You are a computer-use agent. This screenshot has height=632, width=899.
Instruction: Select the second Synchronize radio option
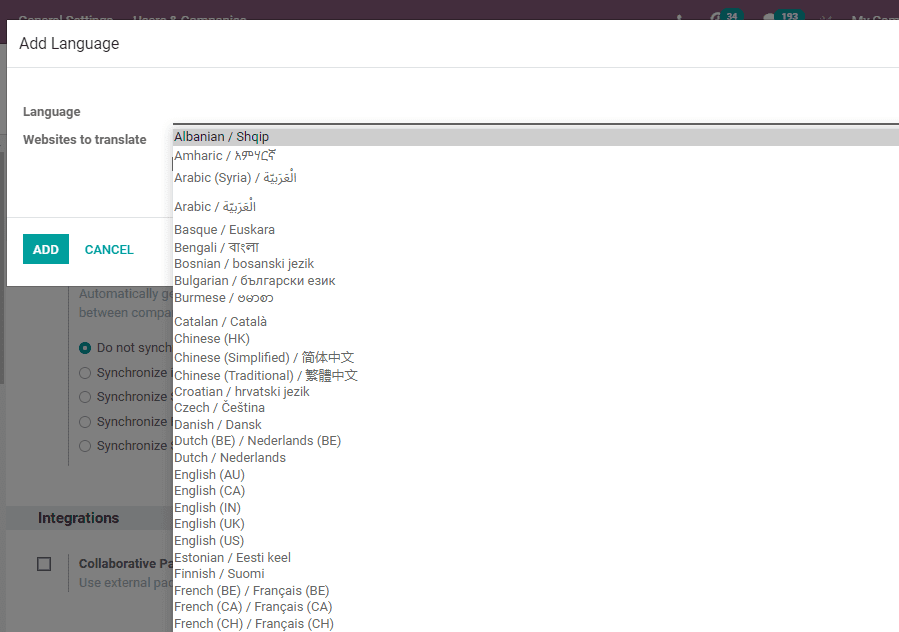(x=85, y=397)
